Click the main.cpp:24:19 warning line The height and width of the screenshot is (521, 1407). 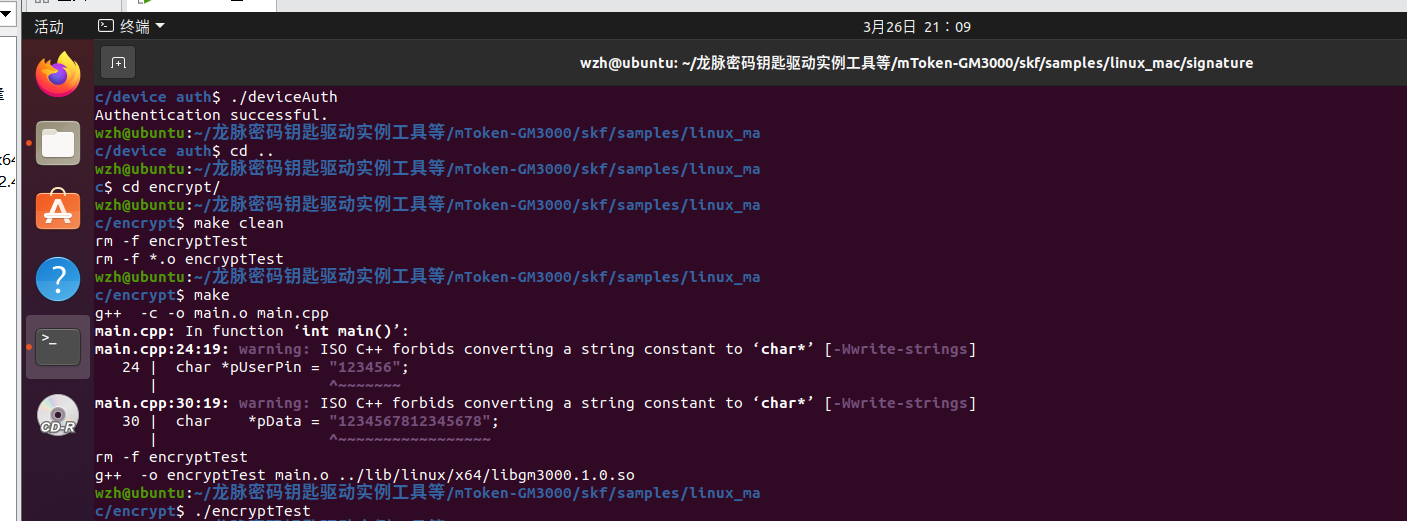(x=535, y=349)
